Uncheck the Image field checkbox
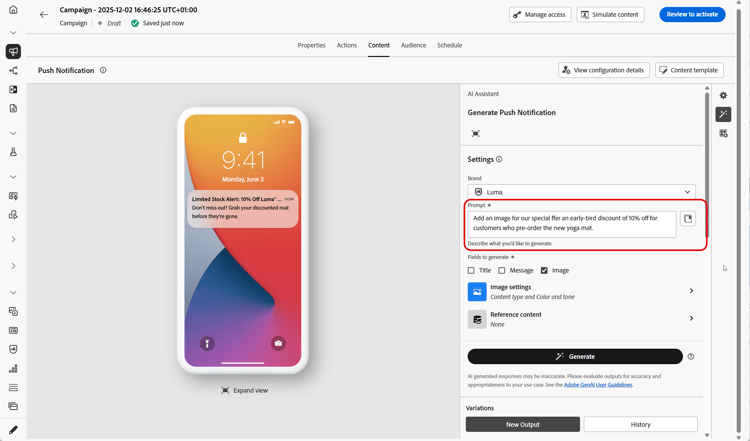This screenshot has width=750, height=441. click(x=544, y=271)
